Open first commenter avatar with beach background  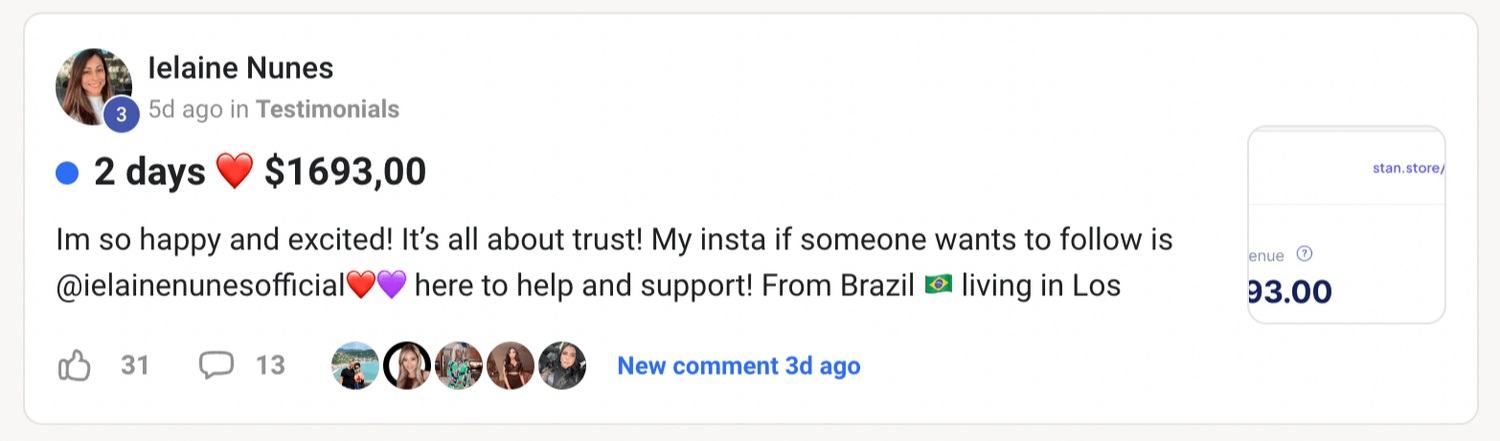pyautogui.click(x=356, y=366)
